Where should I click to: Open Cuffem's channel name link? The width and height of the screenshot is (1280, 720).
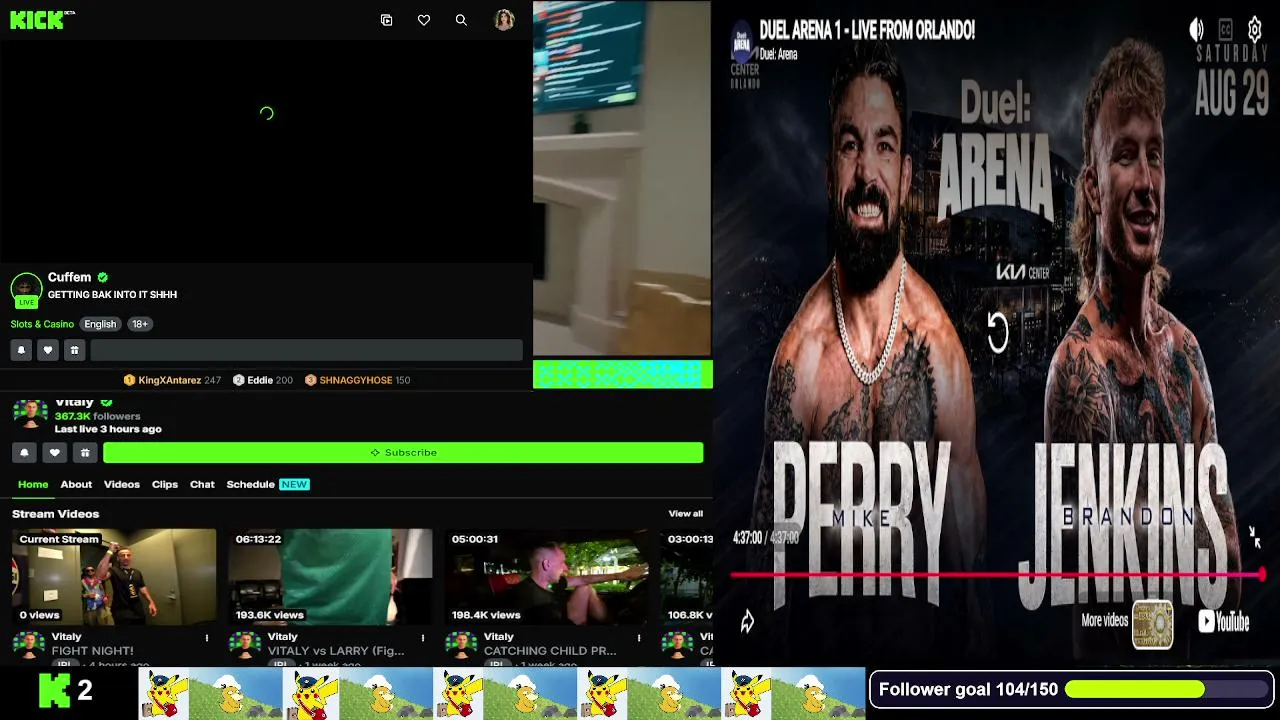[x=69, y=277]
